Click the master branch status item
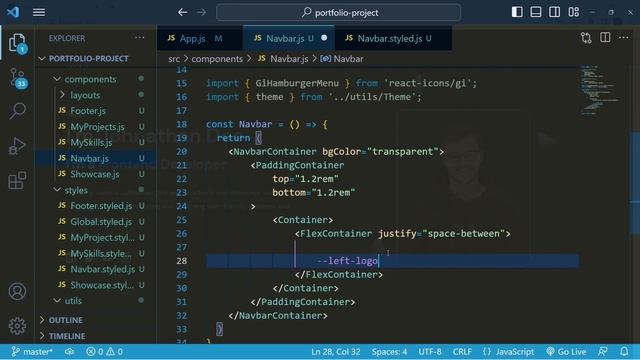This screenshot has width=640, height=360. (32, 351)
